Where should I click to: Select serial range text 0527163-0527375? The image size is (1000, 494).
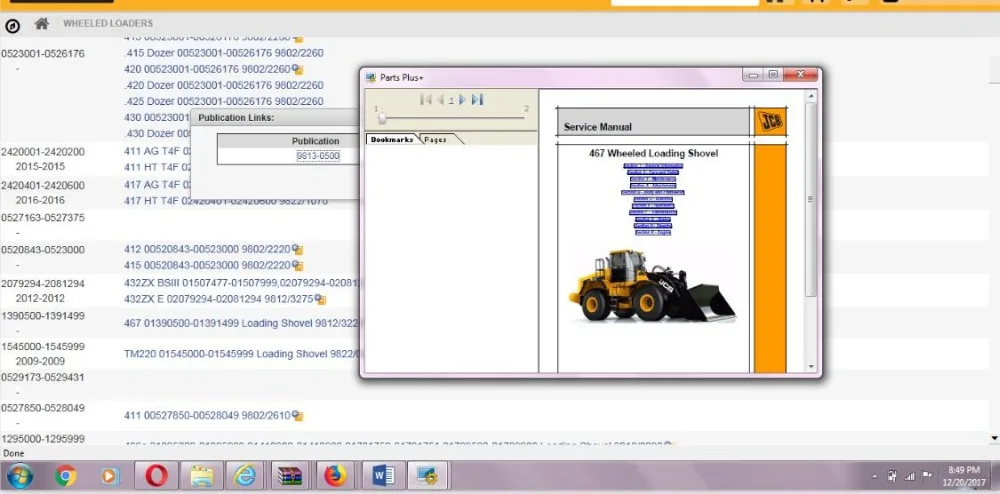[43, 217]
